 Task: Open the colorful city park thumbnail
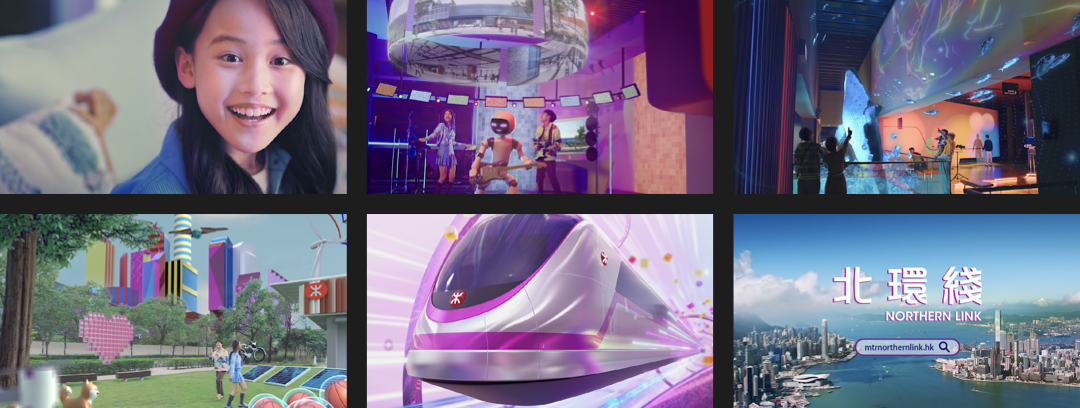click(x=173, y=311)
